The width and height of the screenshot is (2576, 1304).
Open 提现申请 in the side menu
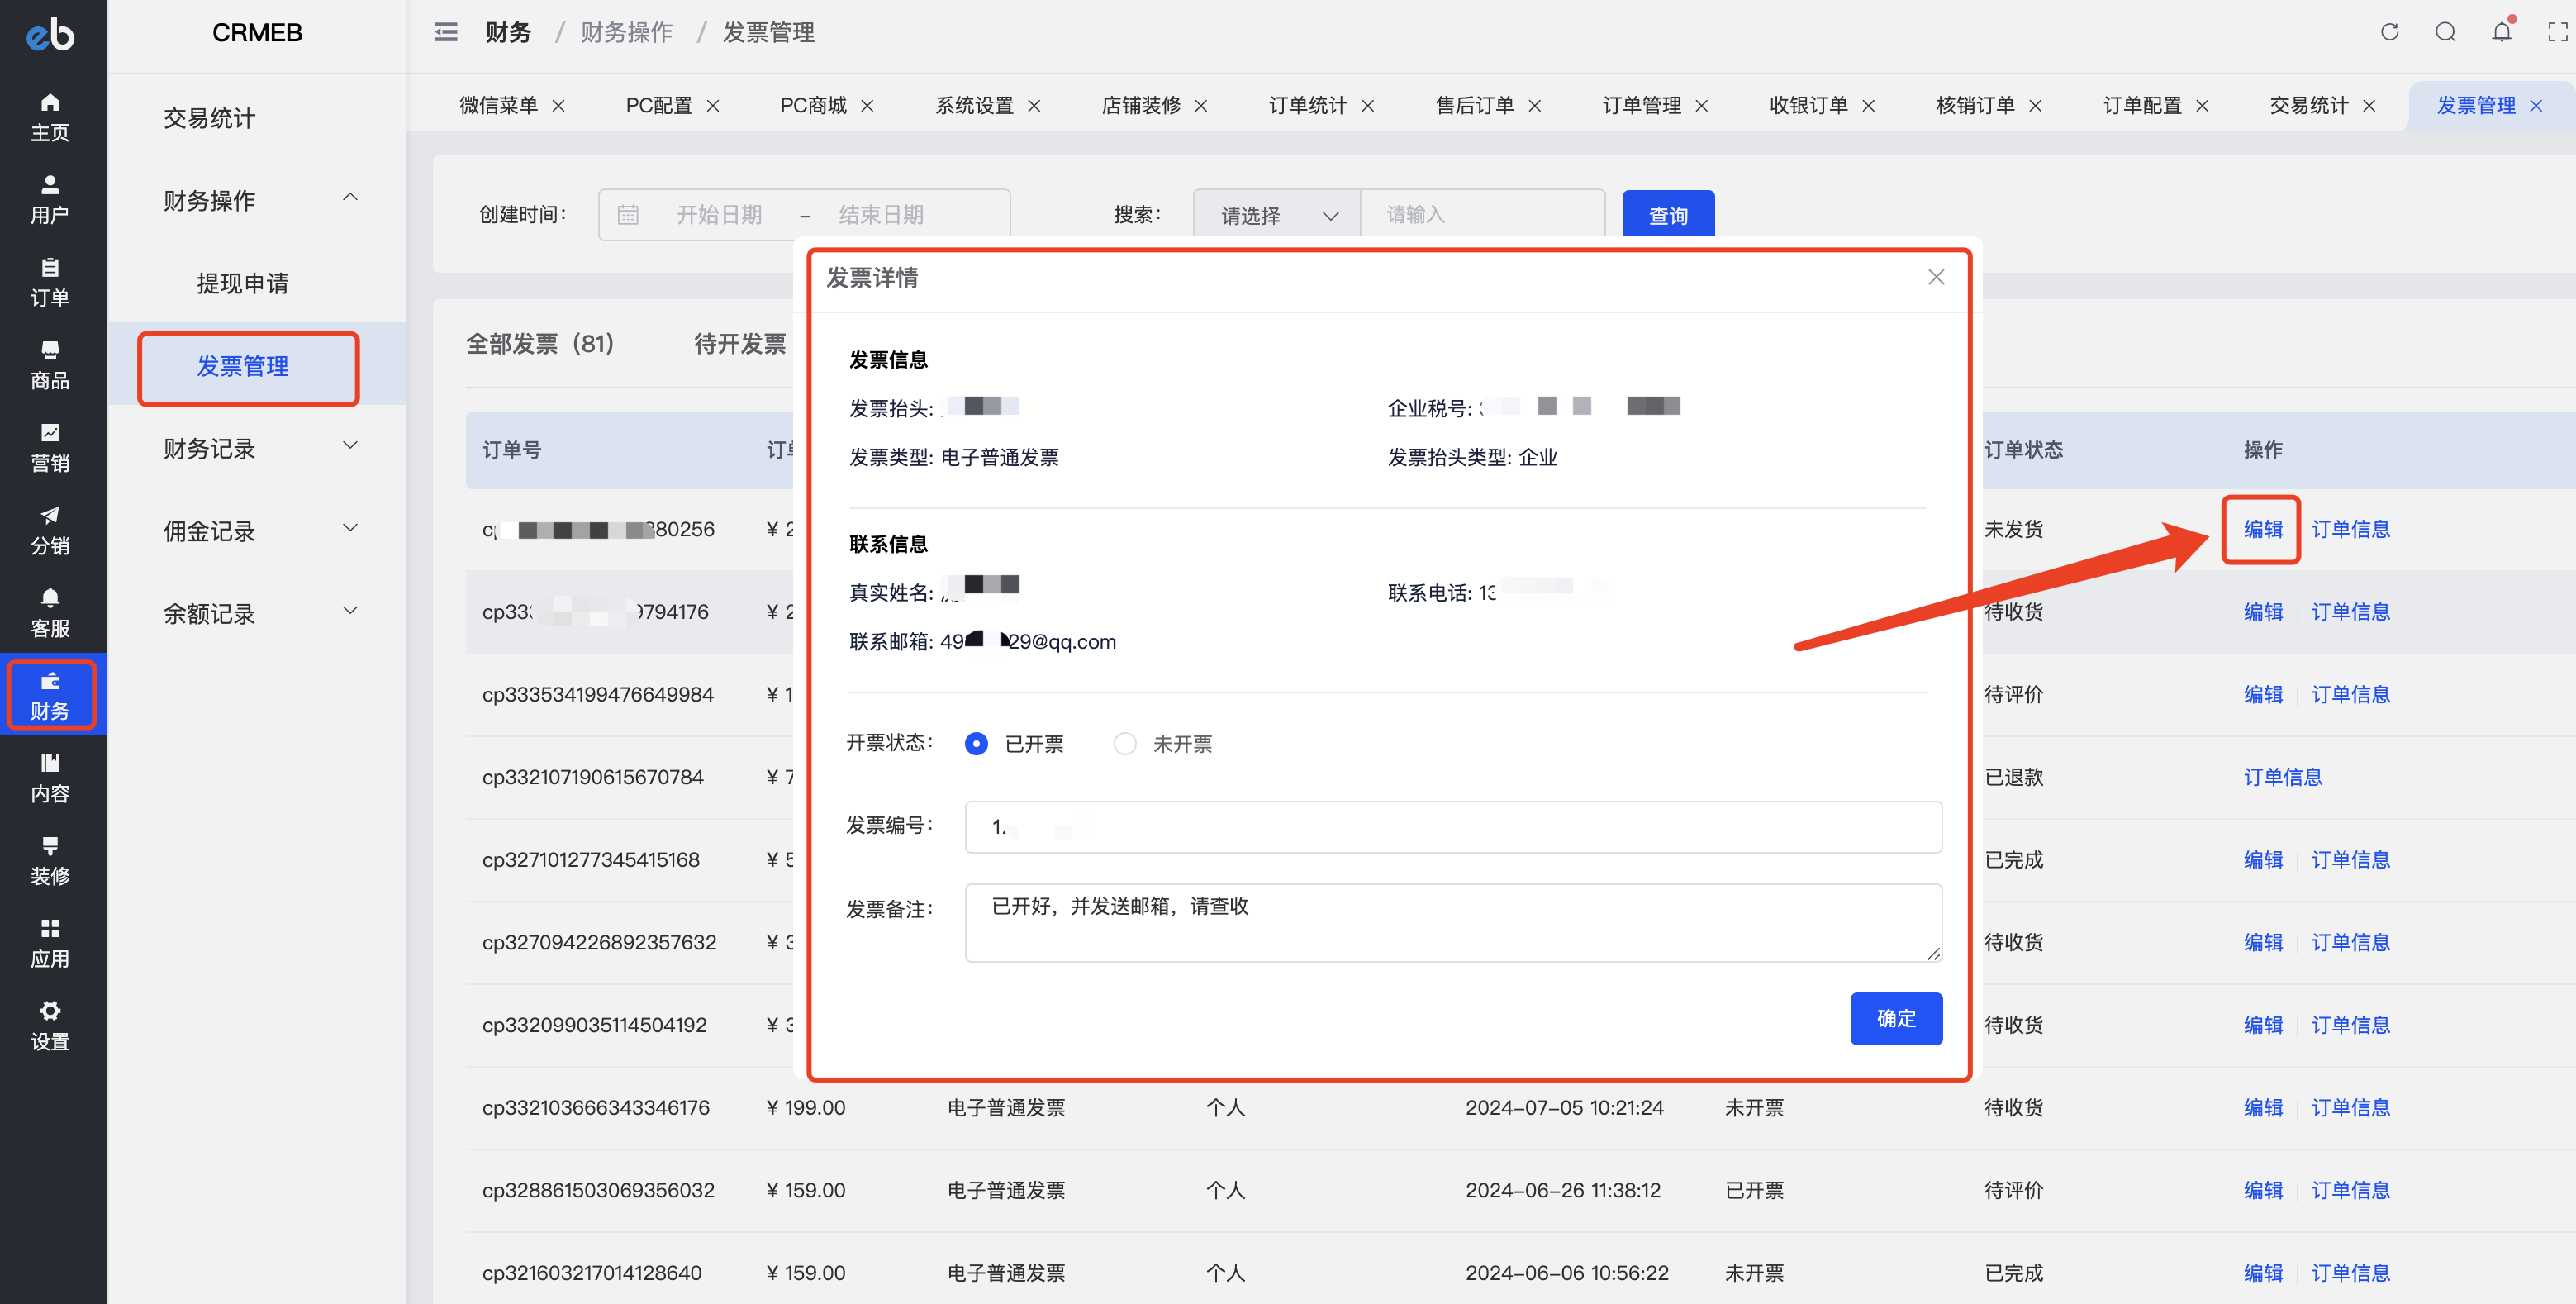tap(242, 283)
